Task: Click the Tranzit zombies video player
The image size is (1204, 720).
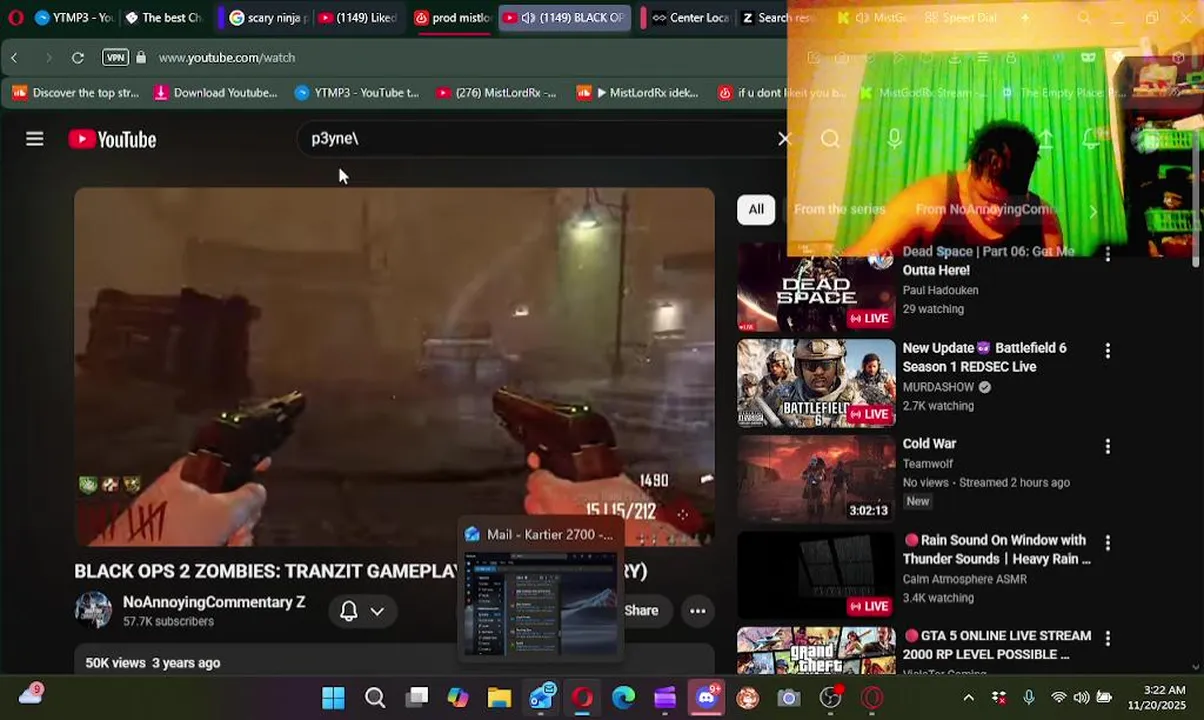Action: pos(394,367)
